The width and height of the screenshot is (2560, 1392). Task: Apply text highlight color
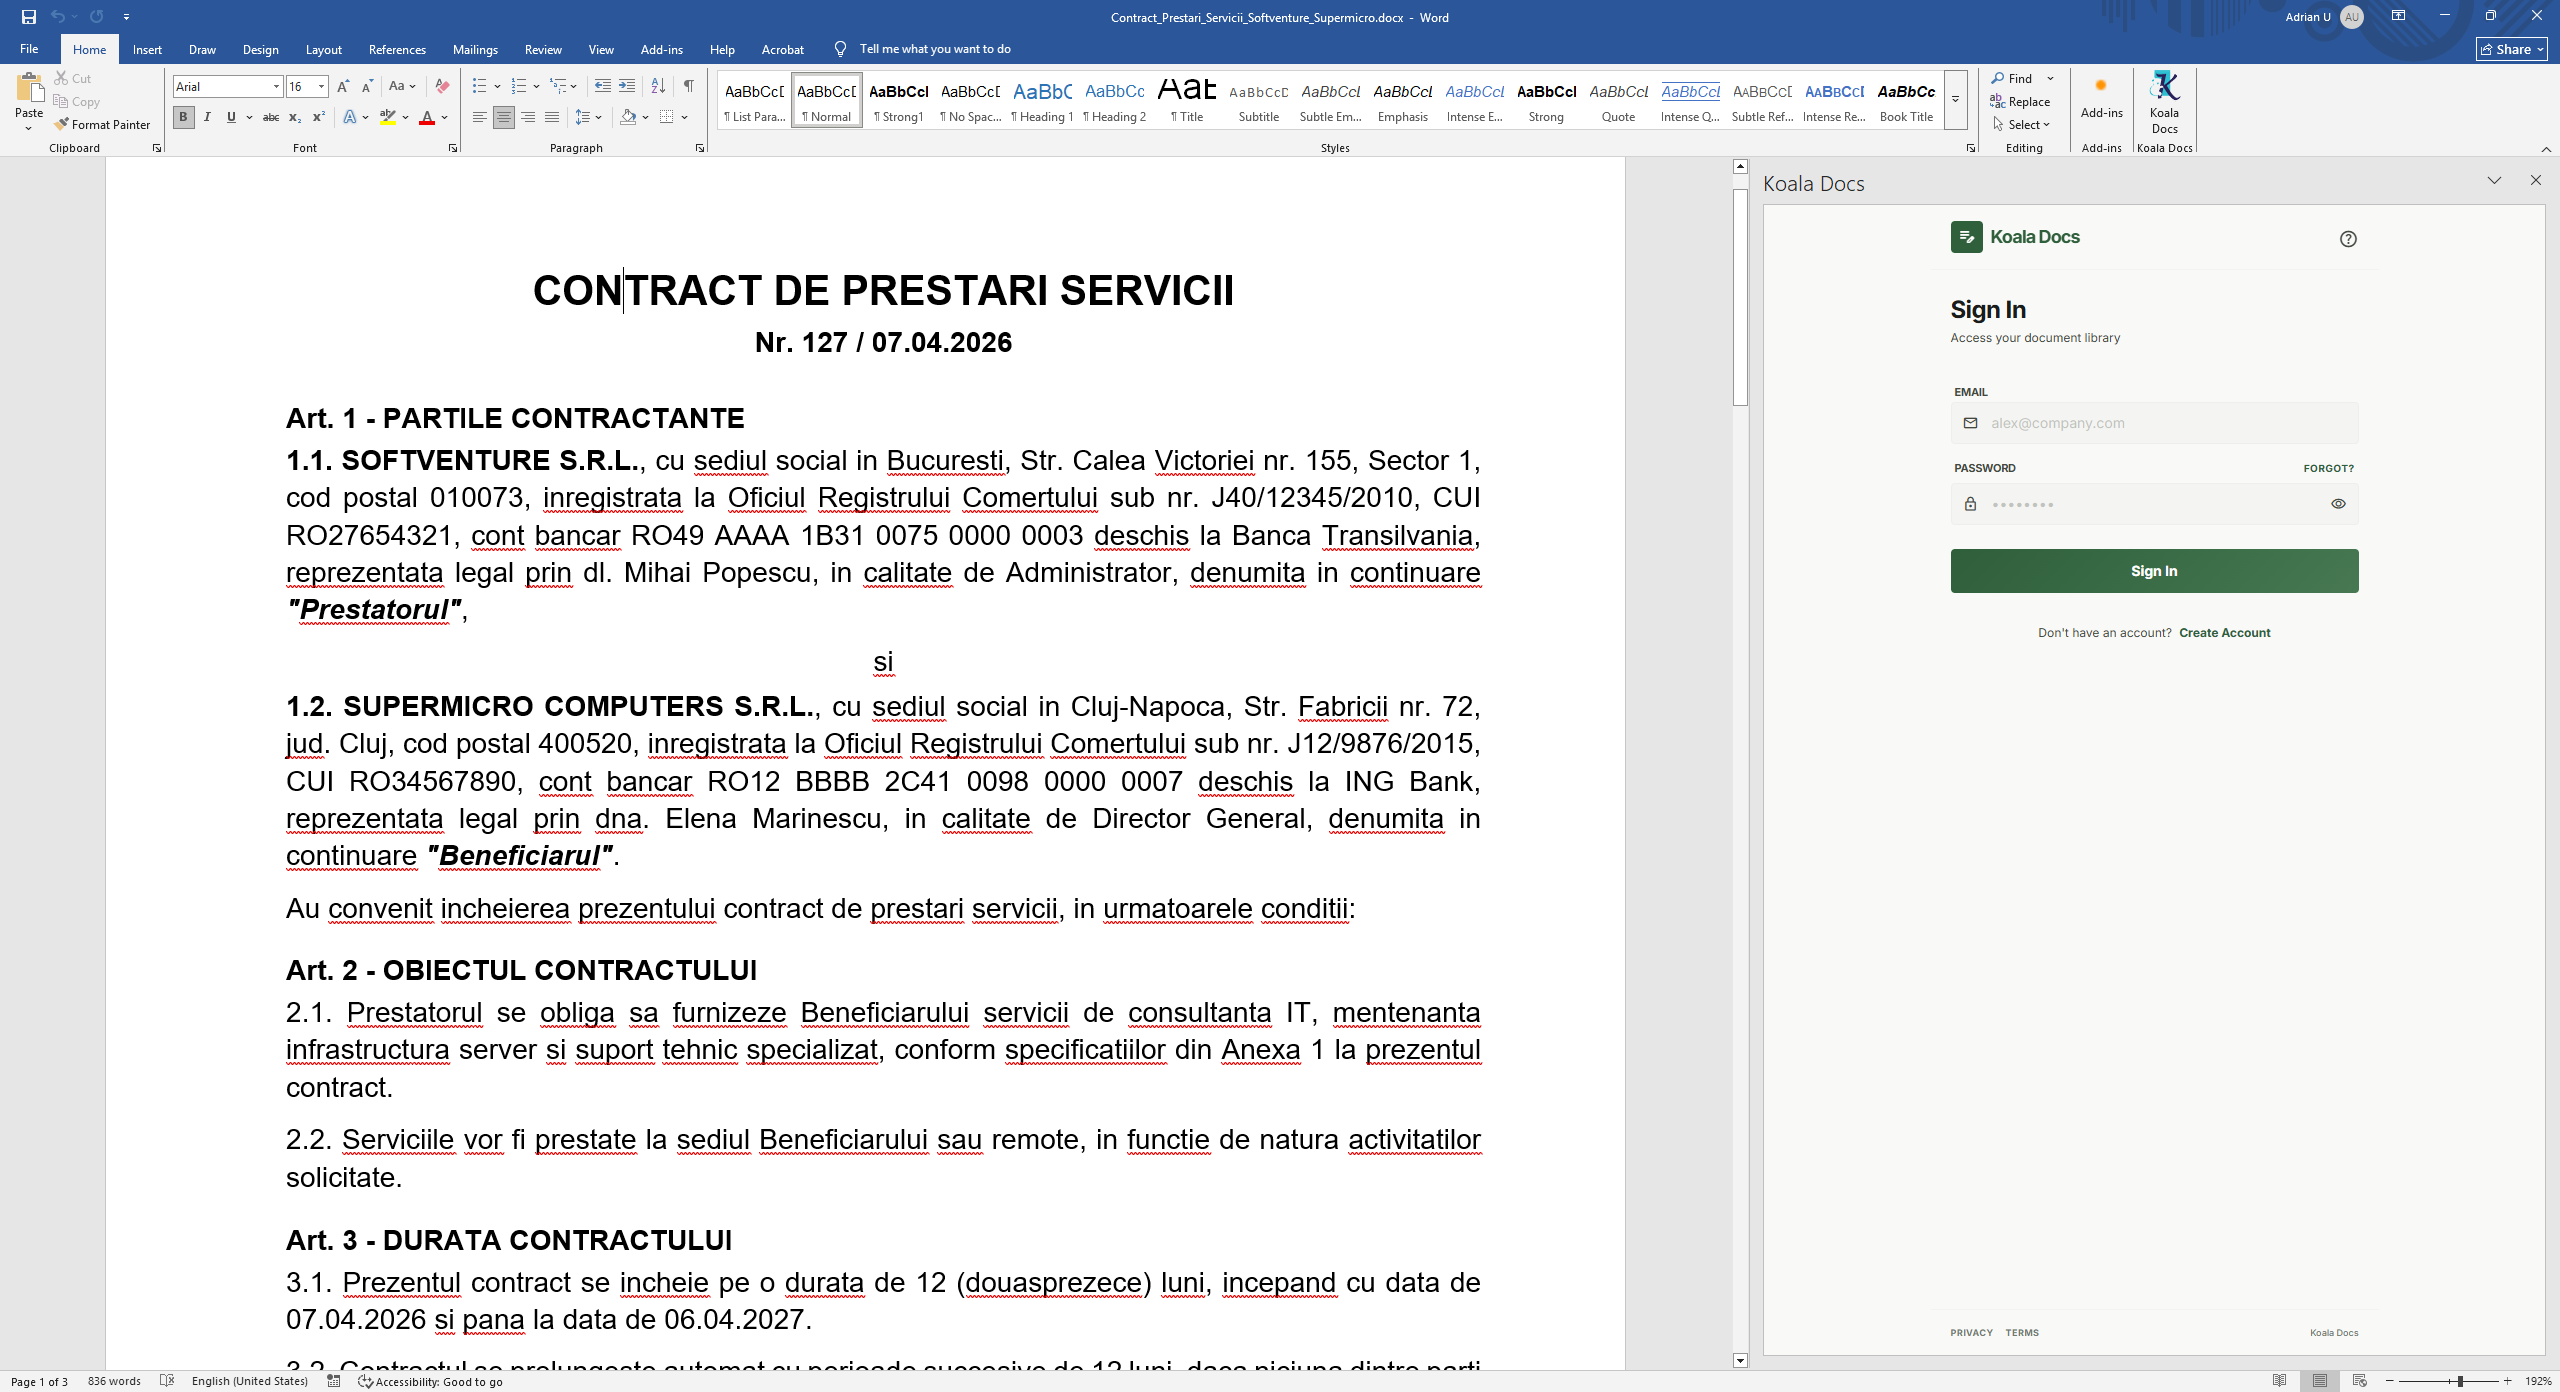tap(388, 118)
